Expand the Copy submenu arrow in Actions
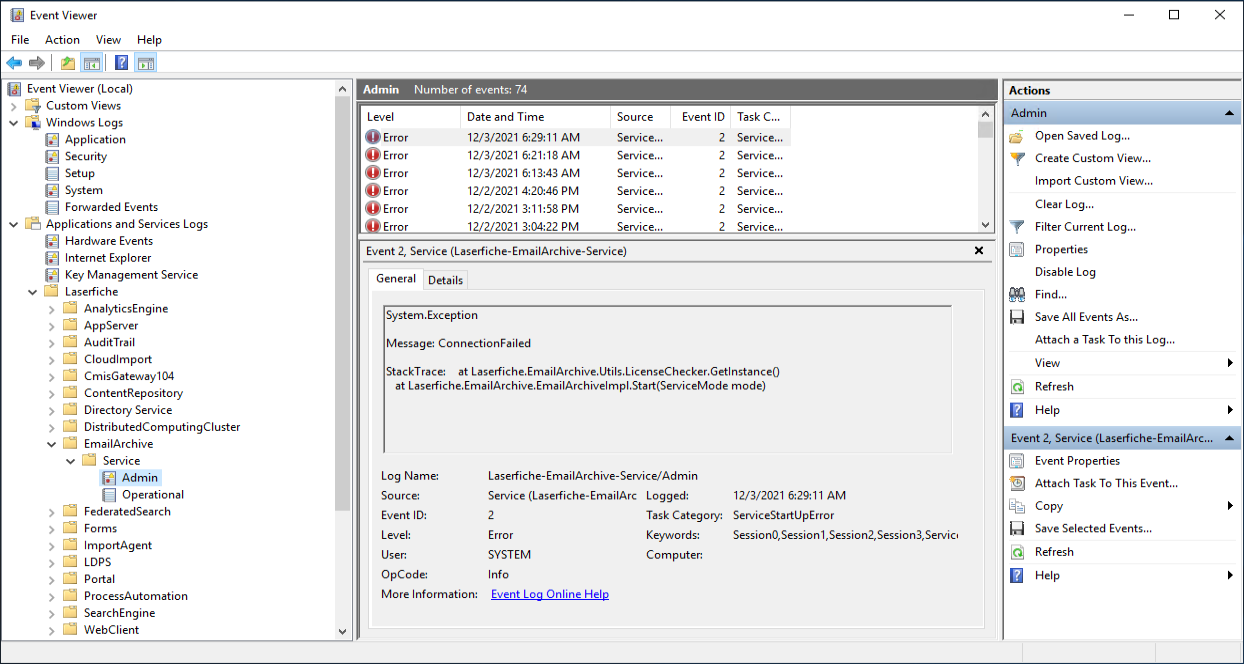The image size is (1244, 664). pos(1230,506)
